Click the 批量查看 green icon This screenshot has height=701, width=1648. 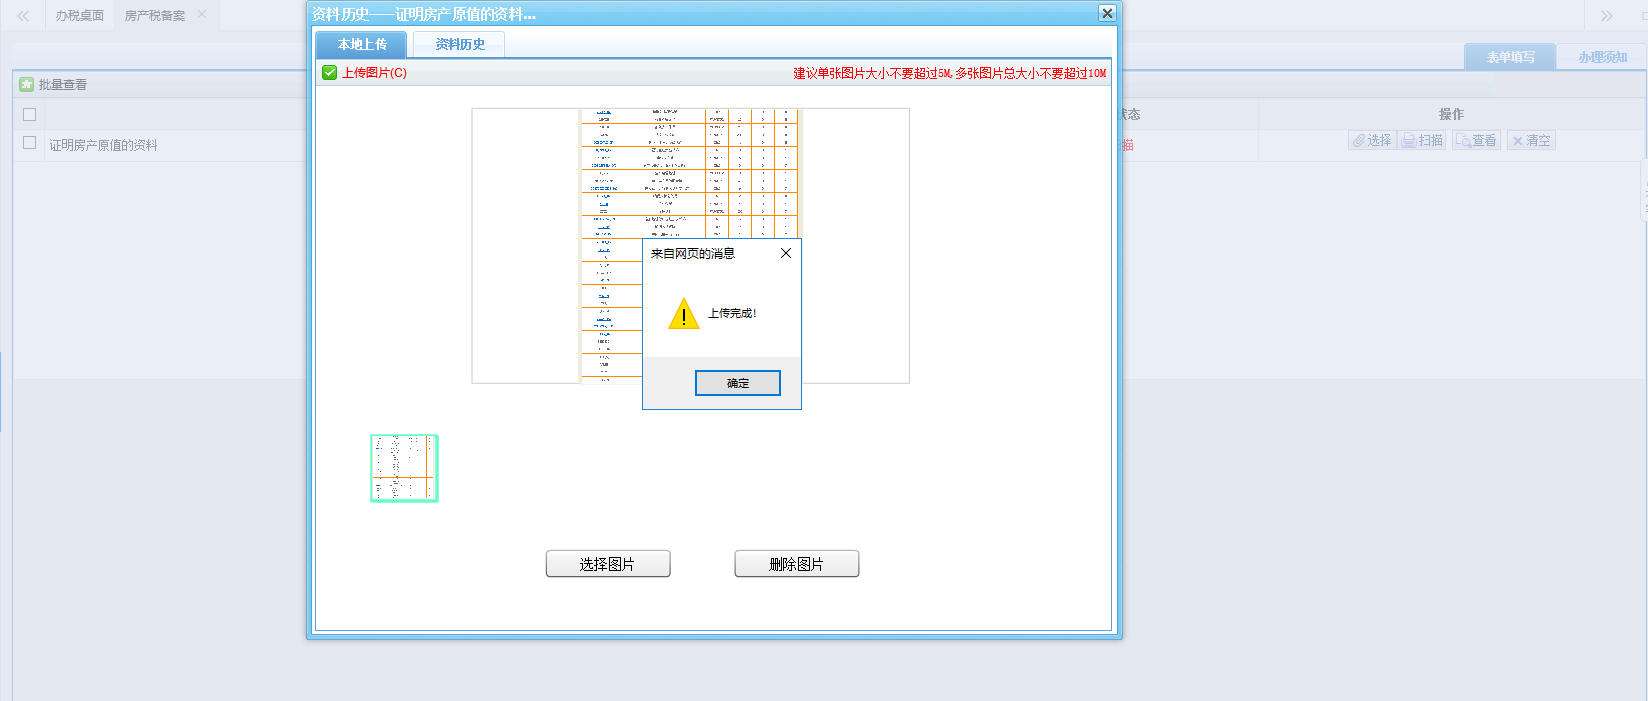[x=27, y=85]
